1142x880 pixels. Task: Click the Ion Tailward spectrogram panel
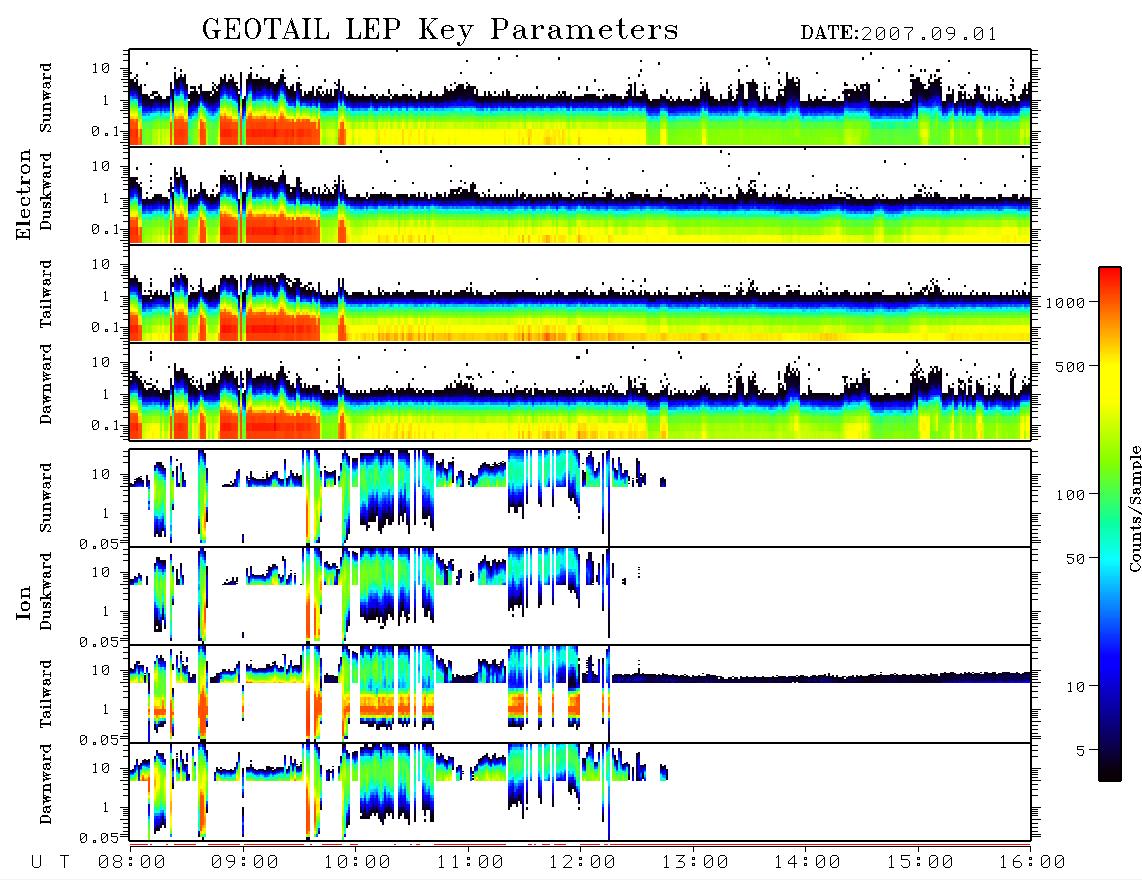(580, 694)
